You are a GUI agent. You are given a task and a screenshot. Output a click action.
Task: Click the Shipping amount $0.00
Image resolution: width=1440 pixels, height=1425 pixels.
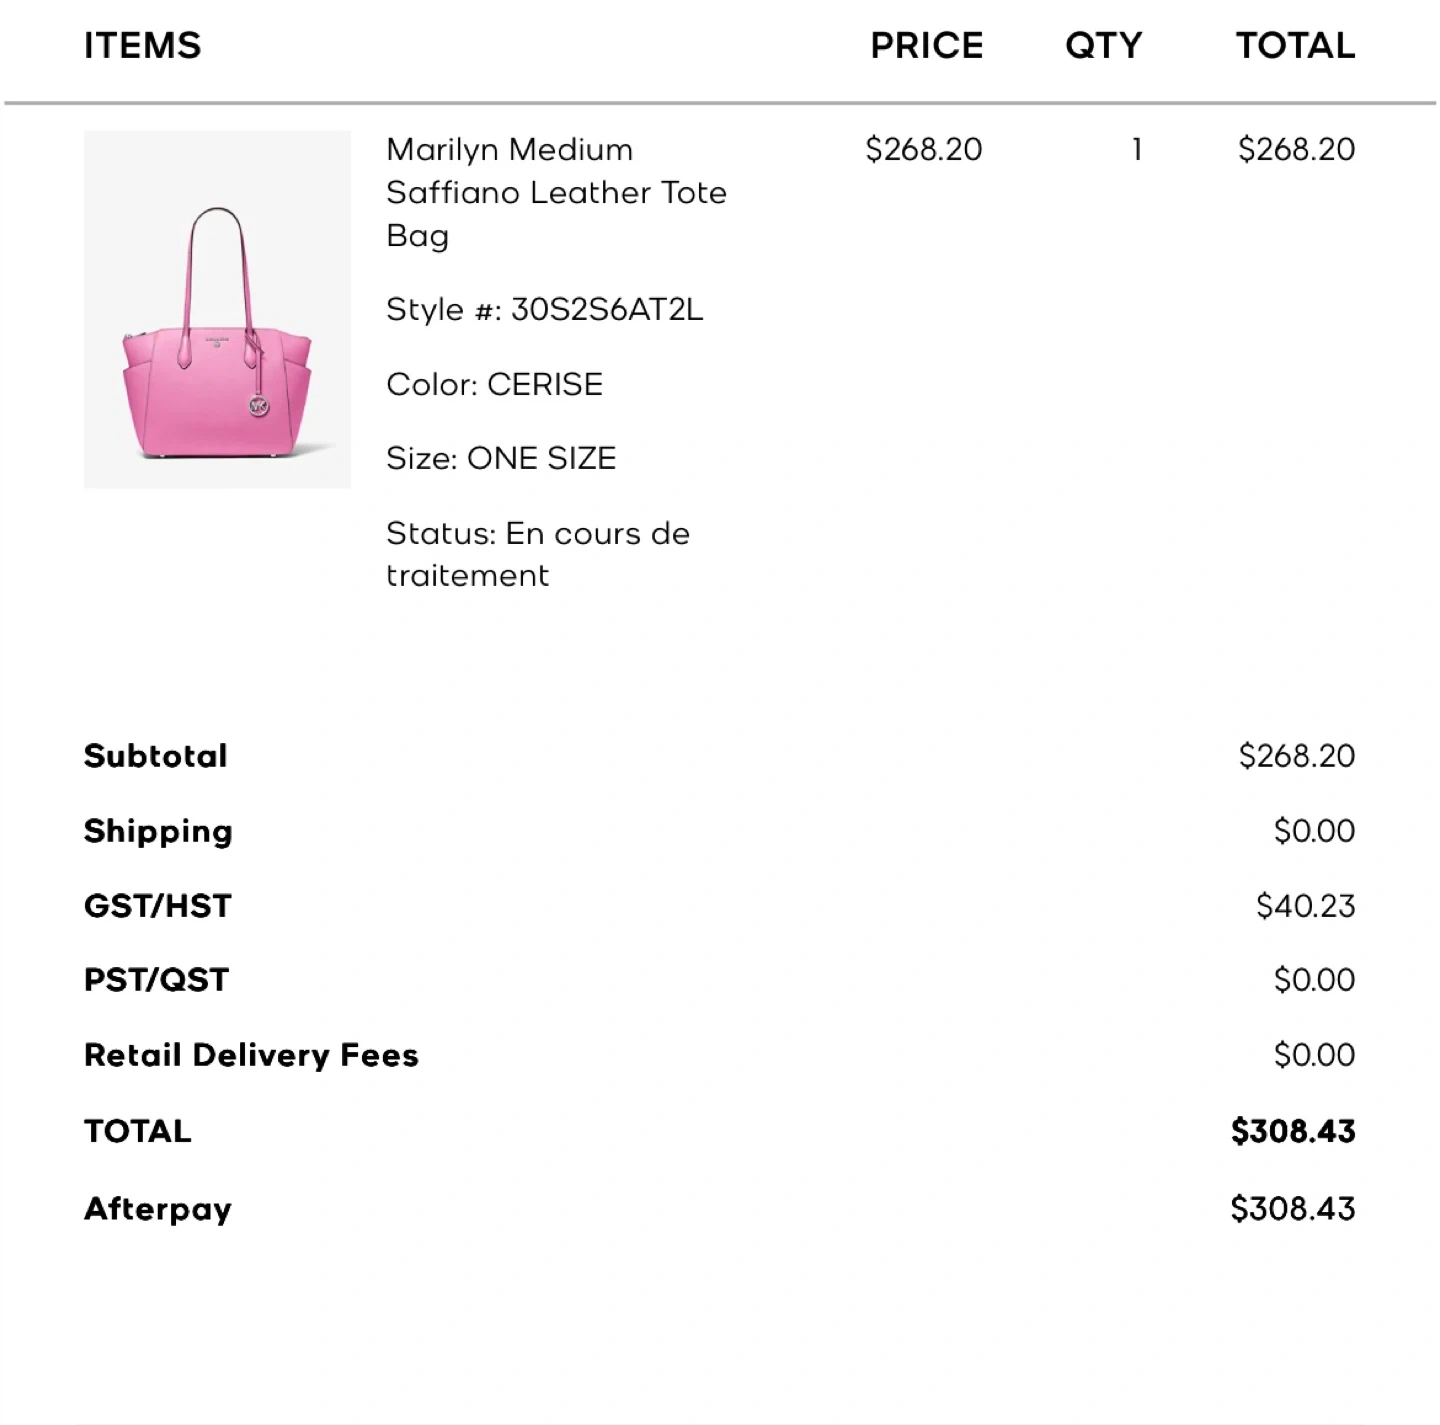click(x=1314, y=831)
